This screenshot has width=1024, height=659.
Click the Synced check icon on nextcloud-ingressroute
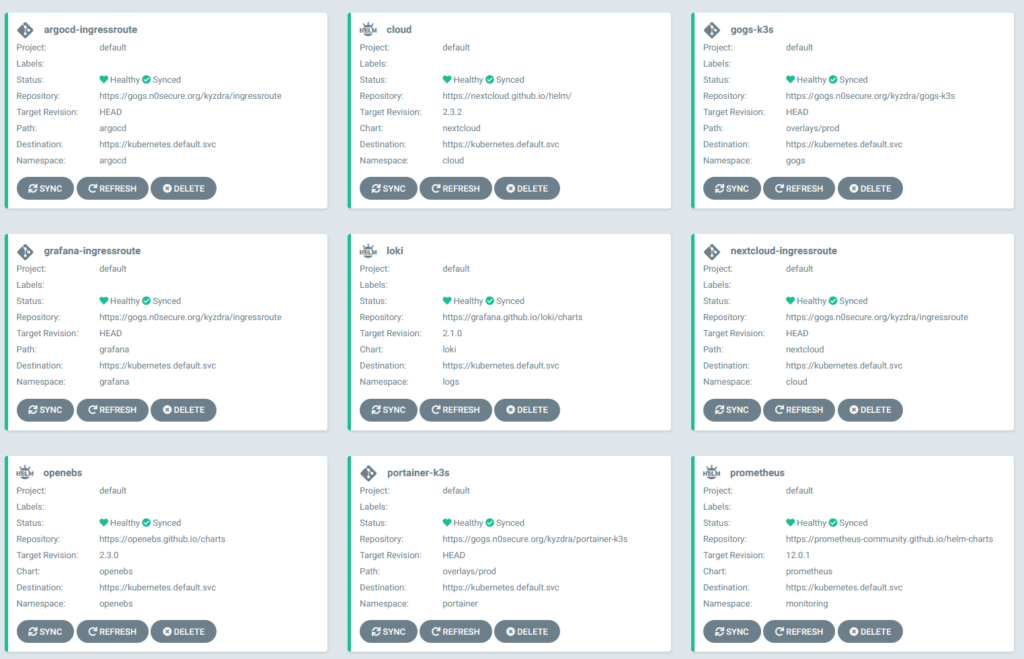(x=833, y=301)
